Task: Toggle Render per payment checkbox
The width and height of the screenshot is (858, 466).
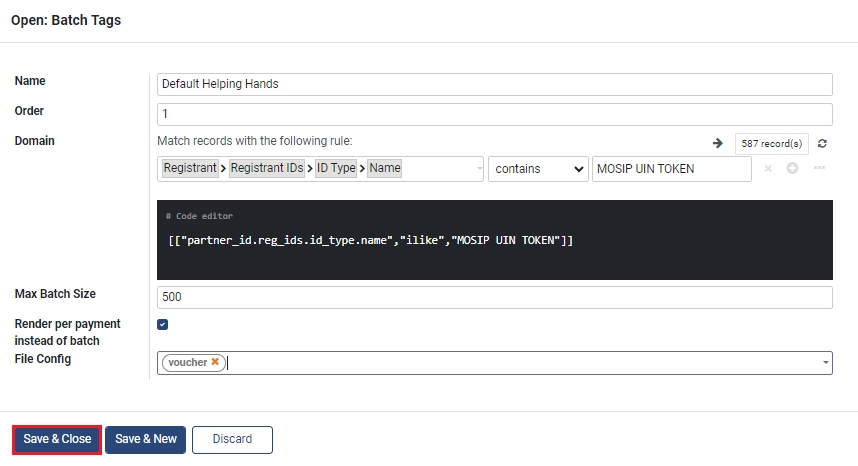Action: coord(163,325)
